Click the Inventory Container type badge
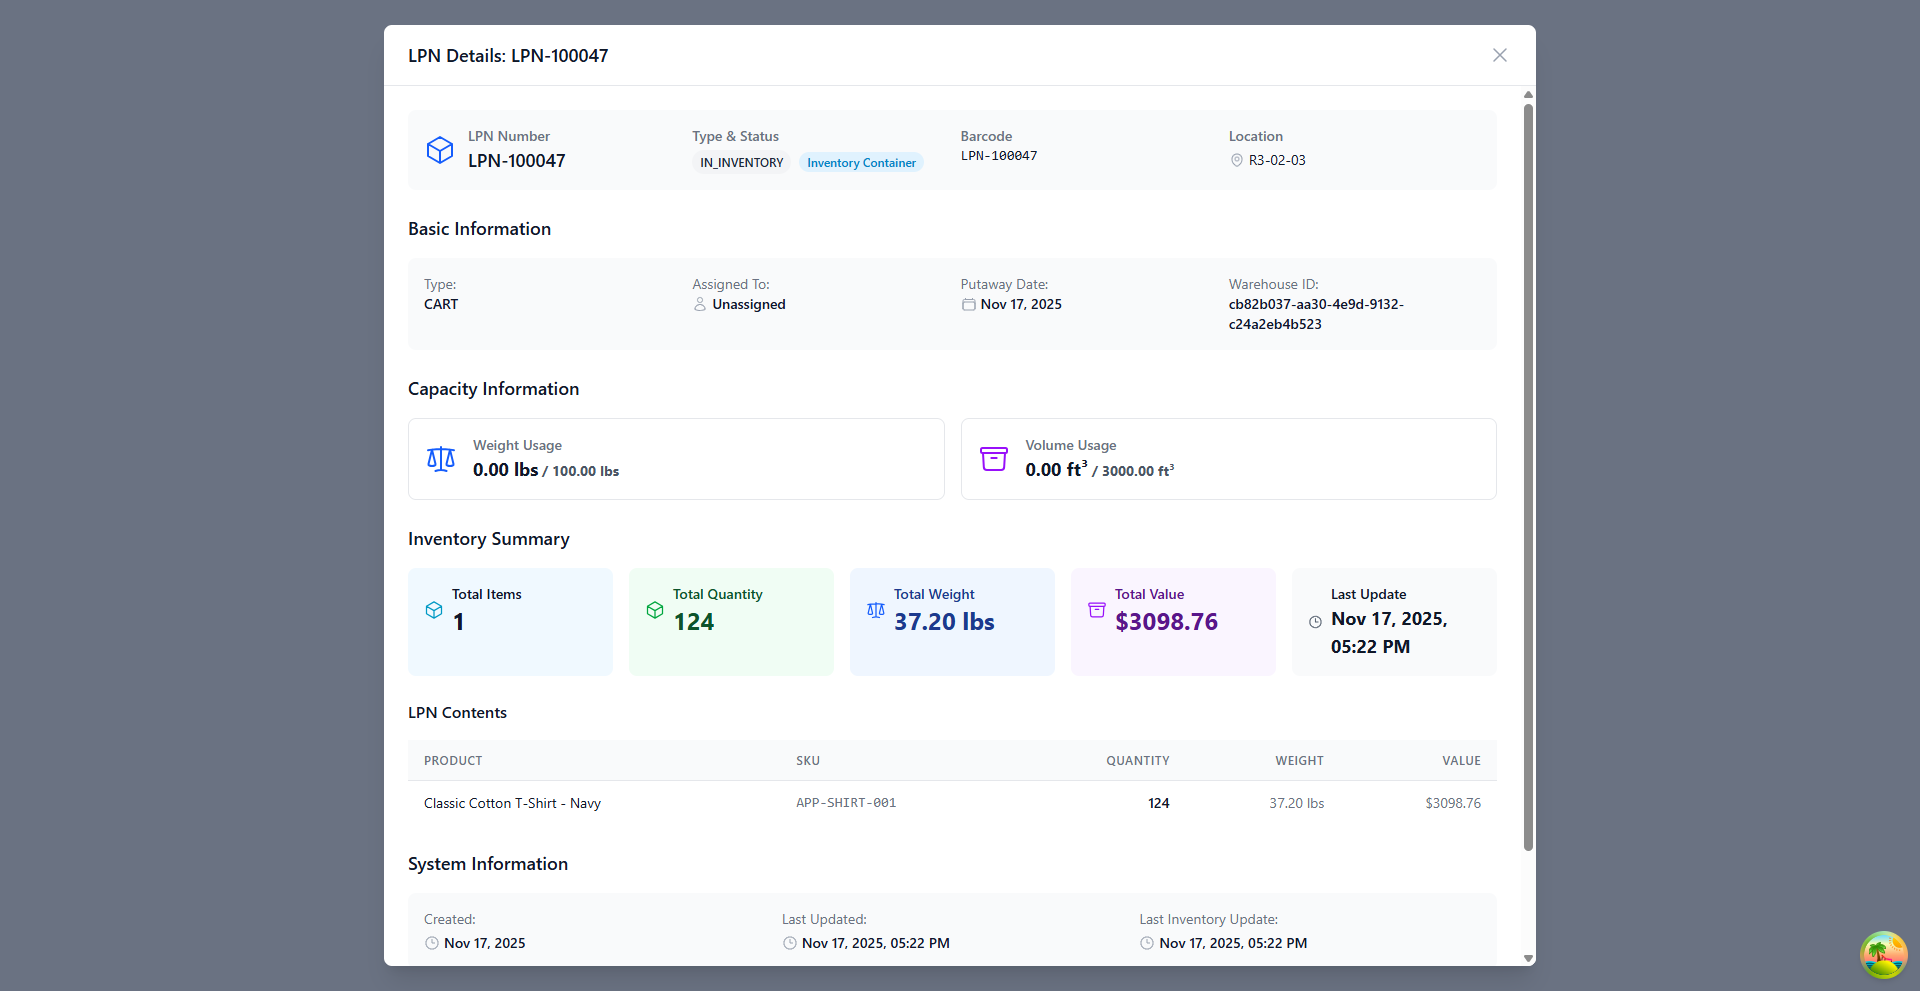Viewport: 1920px width, 991px height. [861, 163]
